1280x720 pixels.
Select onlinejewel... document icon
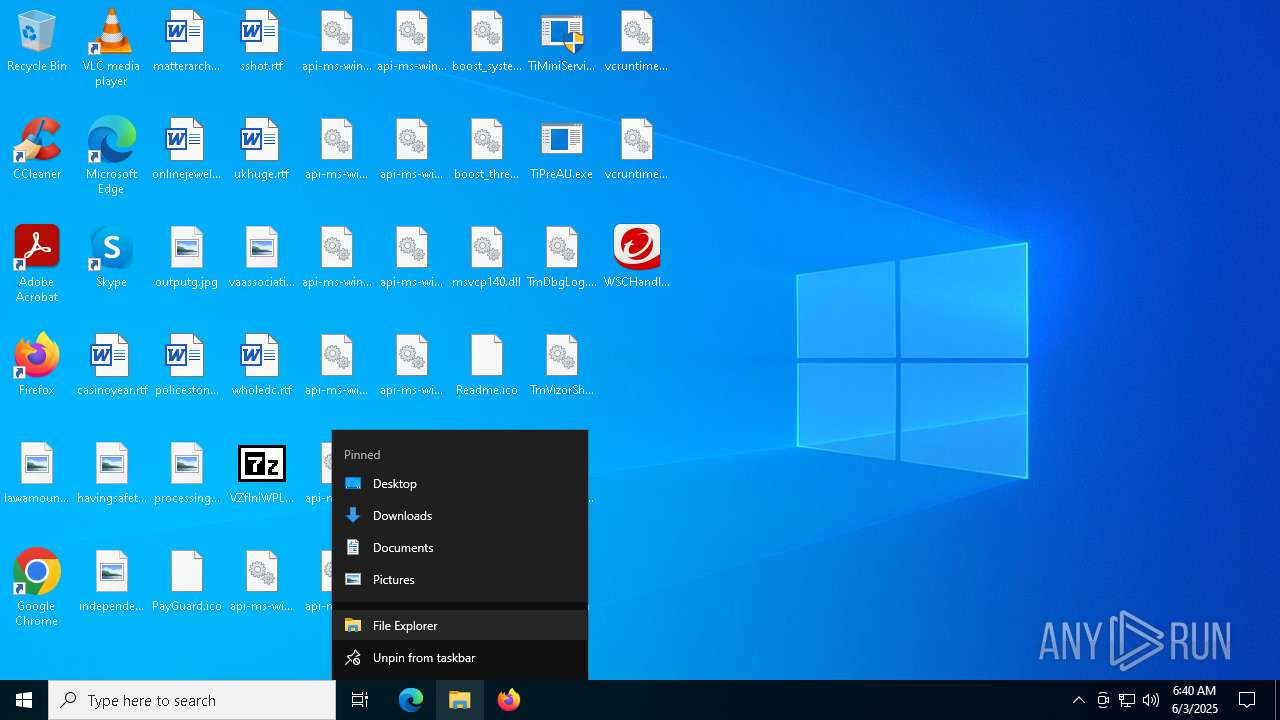coord(186,149)
